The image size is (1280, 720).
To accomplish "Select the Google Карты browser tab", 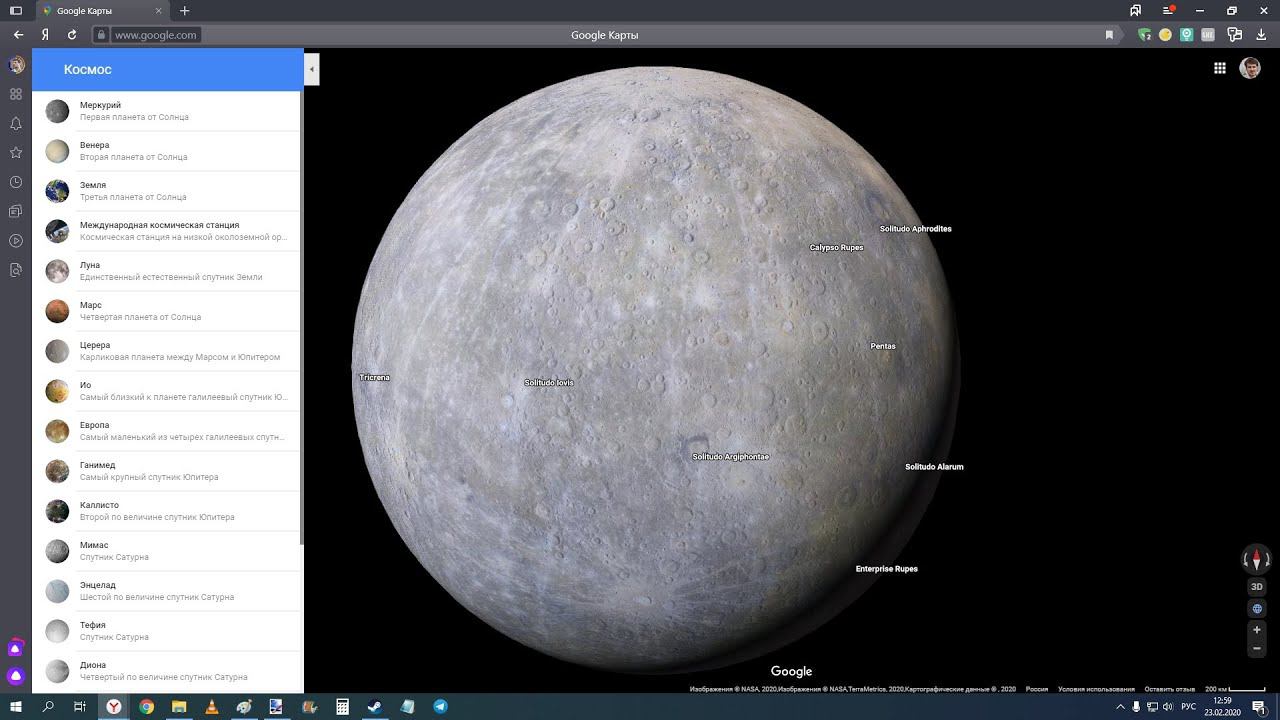I will coord(104,11).
